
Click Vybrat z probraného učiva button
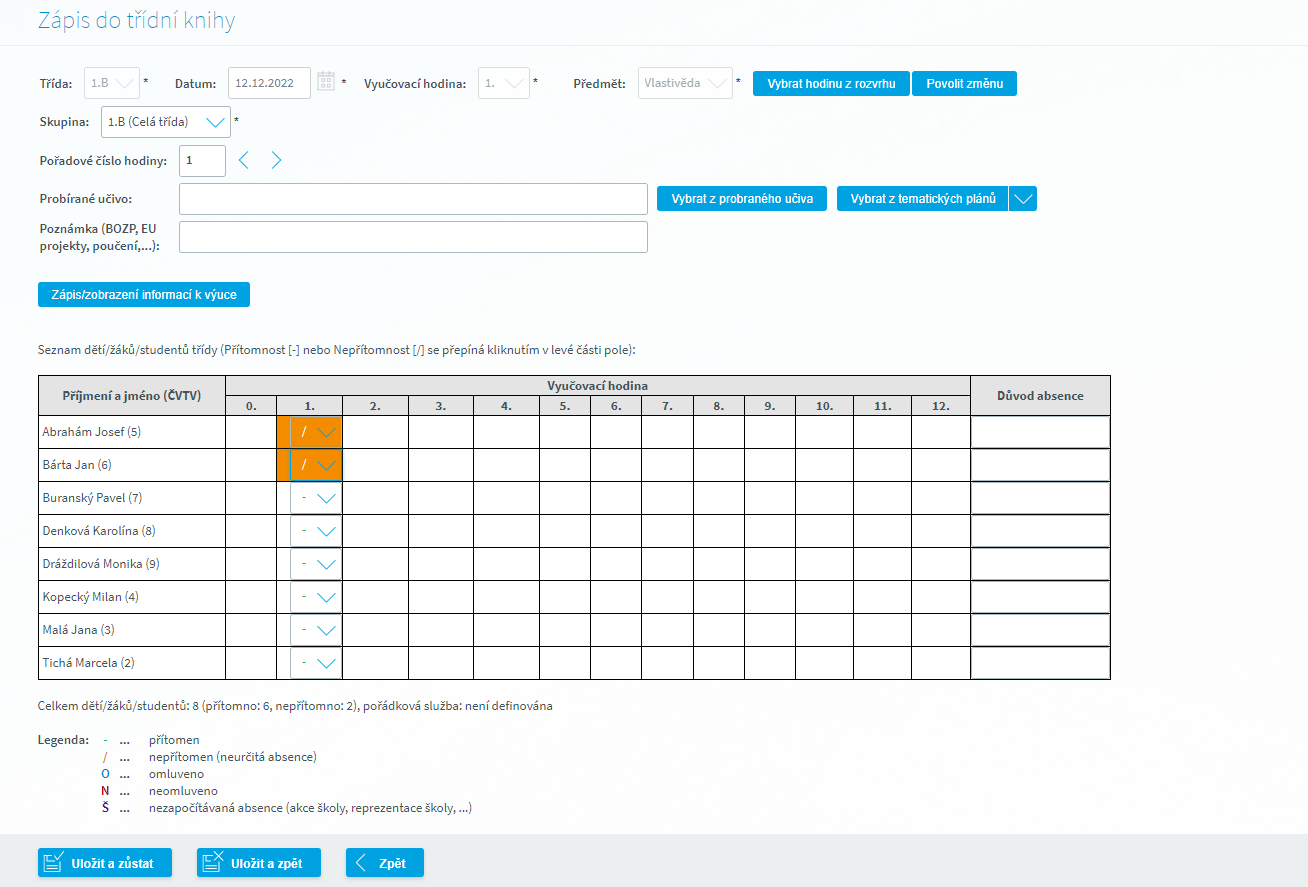tap(742, 199)
